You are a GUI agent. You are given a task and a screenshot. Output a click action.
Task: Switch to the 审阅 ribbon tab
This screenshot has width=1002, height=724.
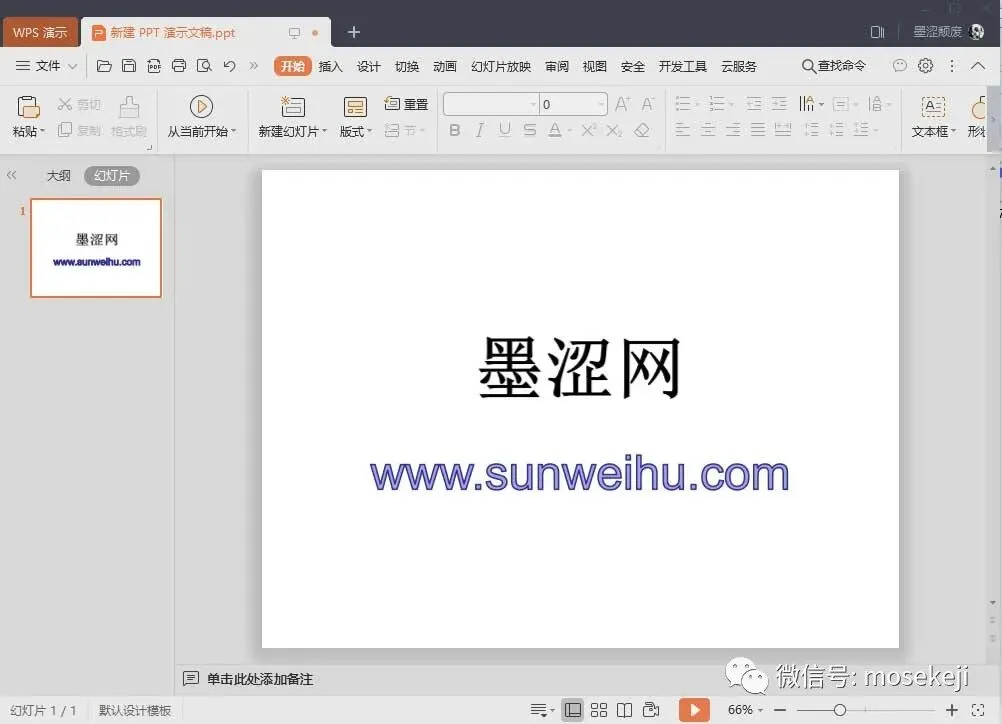point(557,66)
